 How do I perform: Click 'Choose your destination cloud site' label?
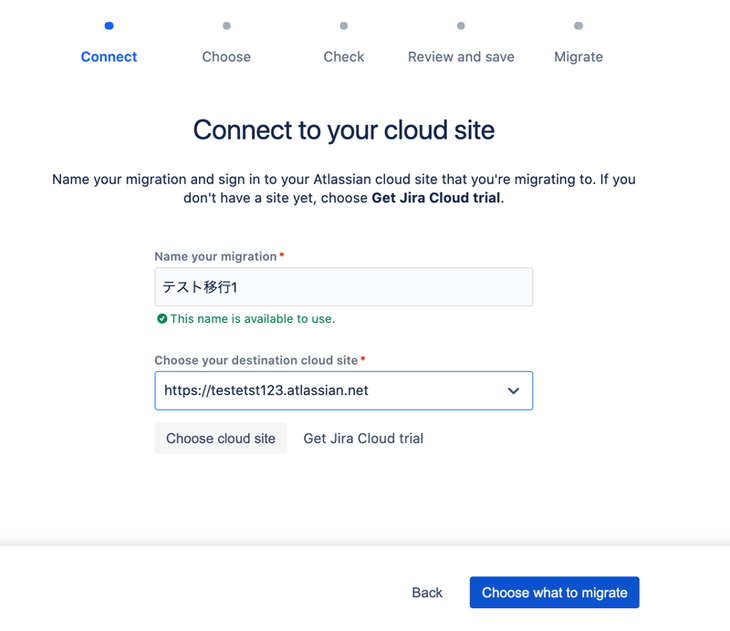point(256,360)
